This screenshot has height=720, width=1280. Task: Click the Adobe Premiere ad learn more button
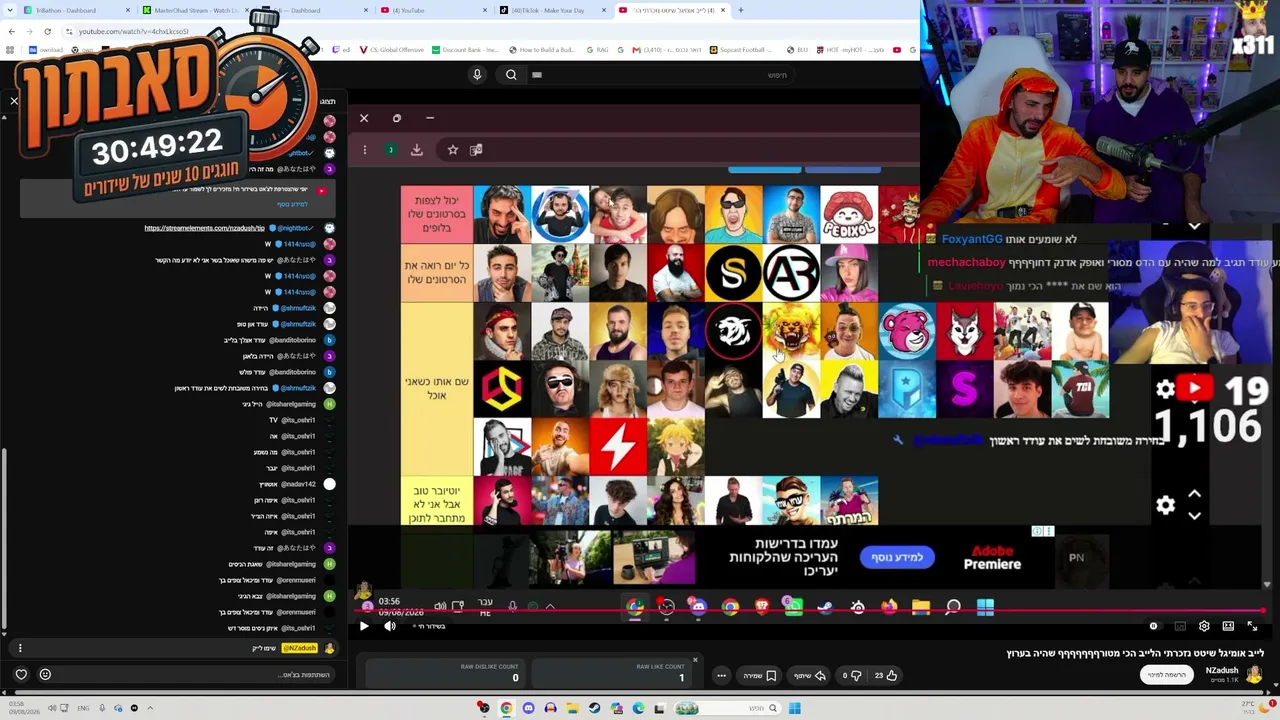(897, 557)
